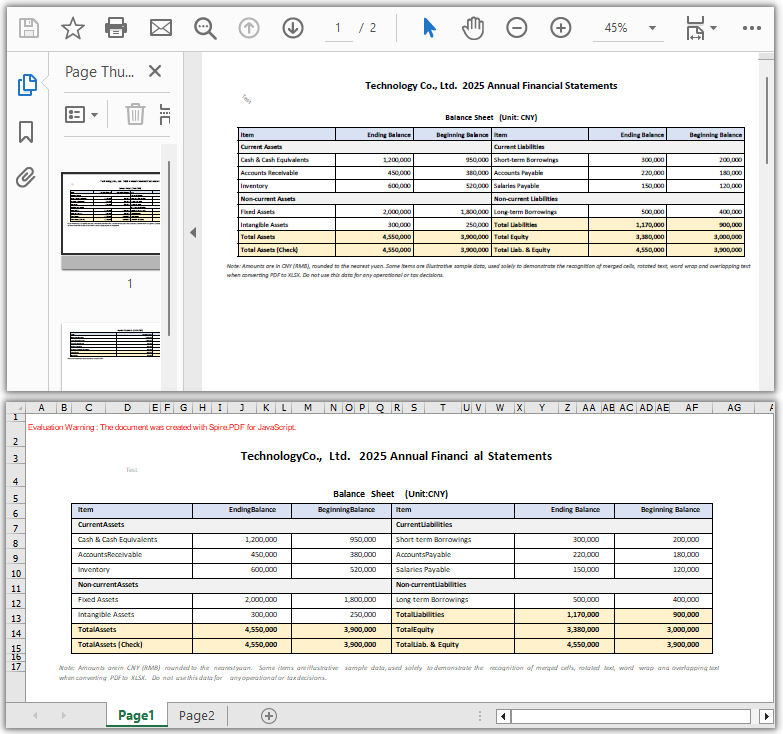Click the select-all corner of the spreadsheet
Screen dimensions: 783x734
tap(15, 407)
